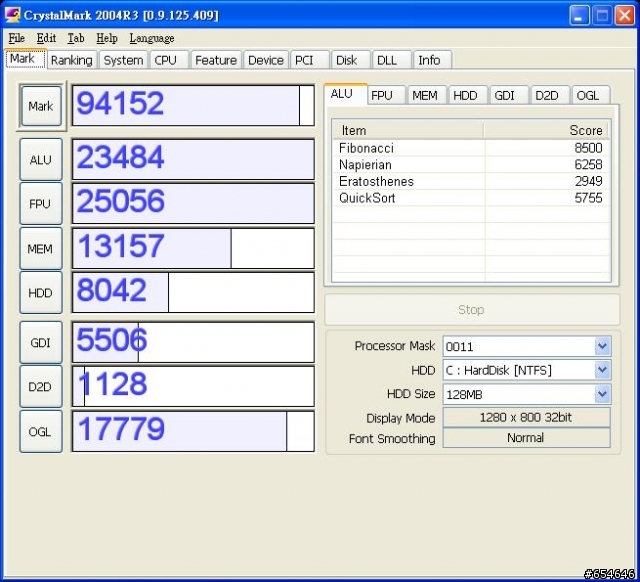Click the Display Mode 1280 x 800 32bit field
640x582 pixels.
coord(527,417)
